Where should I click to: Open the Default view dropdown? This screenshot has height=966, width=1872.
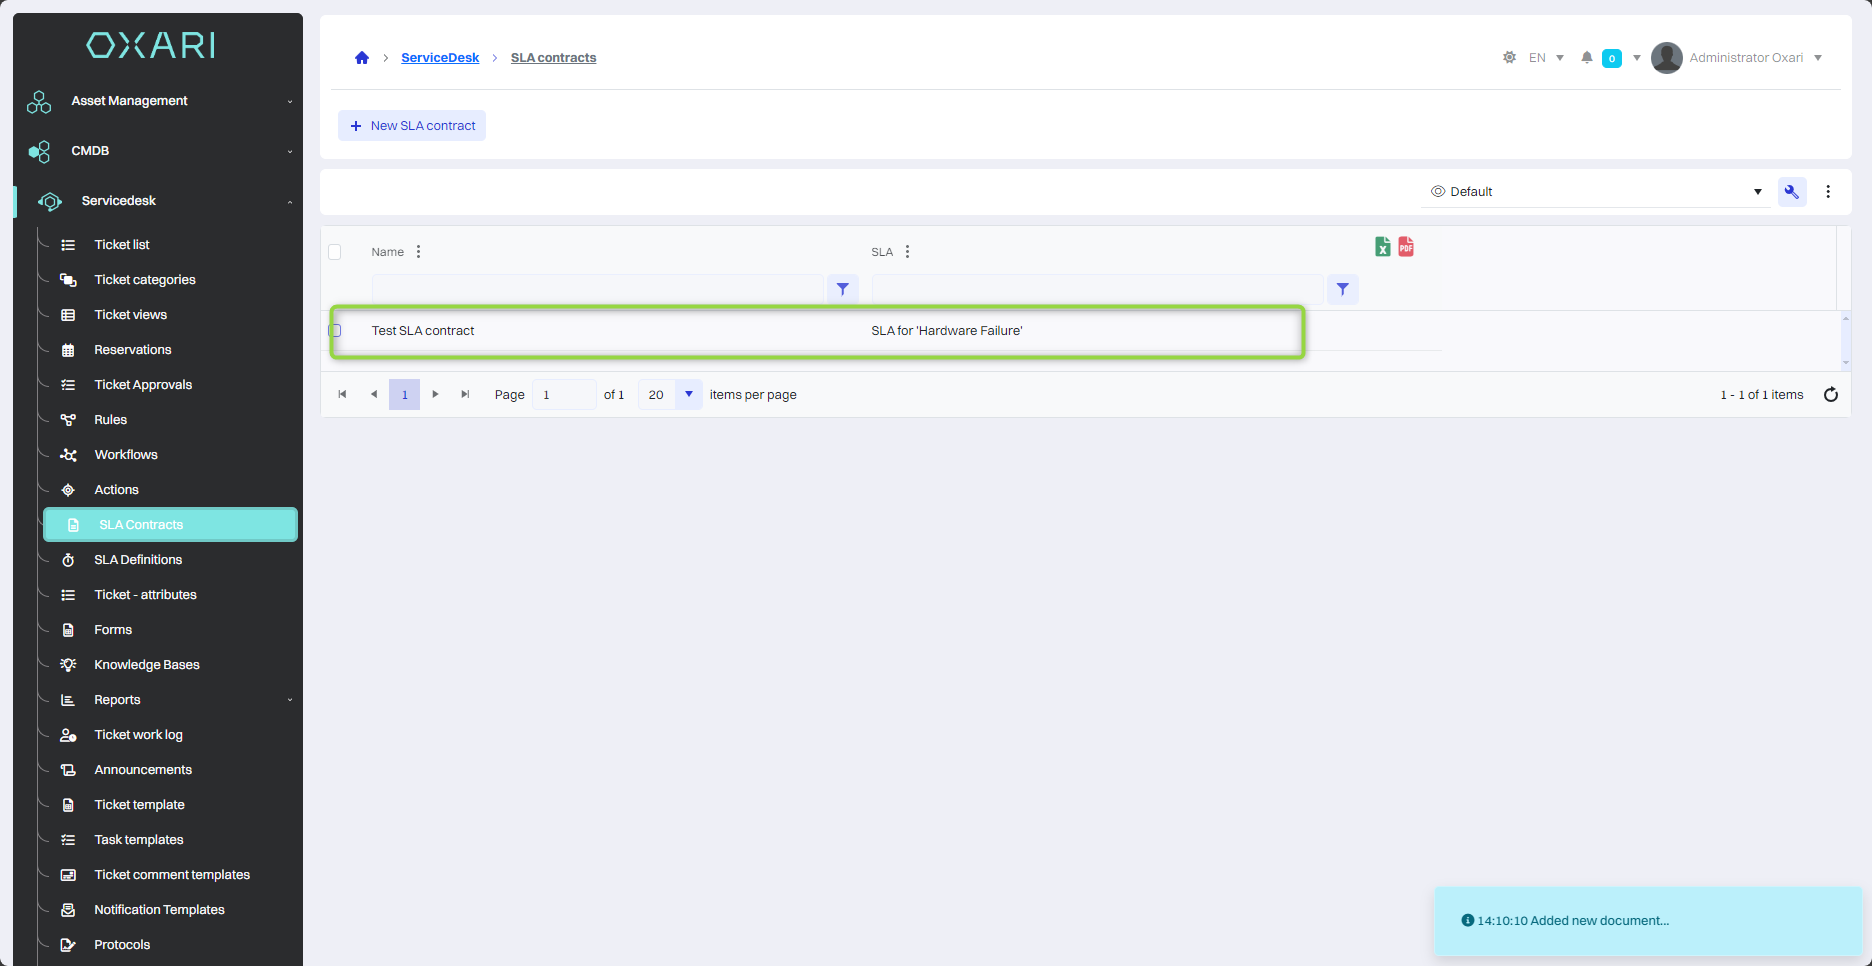[x=1596, y=192]
